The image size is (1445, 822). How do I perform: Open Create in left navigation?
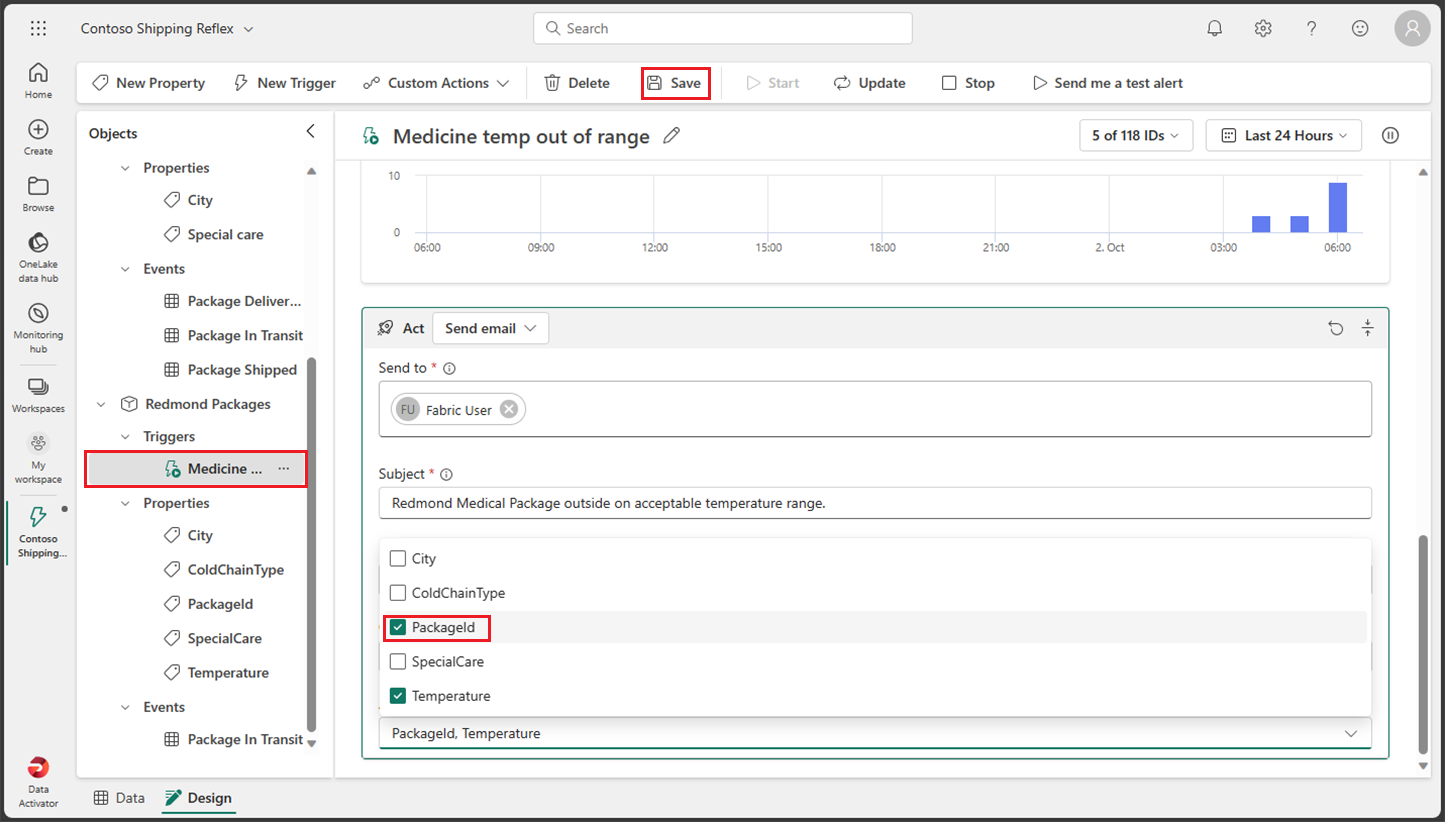(38, 137)
